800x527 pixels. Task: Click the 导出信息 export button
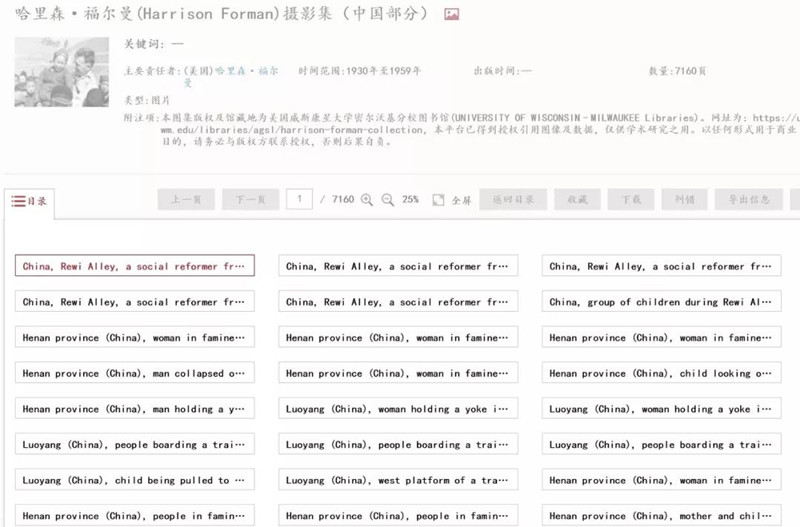[x=748, y=200]
